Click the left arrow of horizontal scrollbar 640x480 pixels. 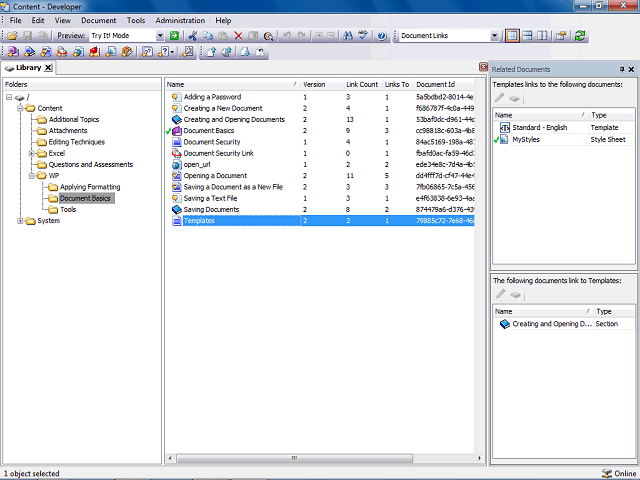(x=170, y=458)
